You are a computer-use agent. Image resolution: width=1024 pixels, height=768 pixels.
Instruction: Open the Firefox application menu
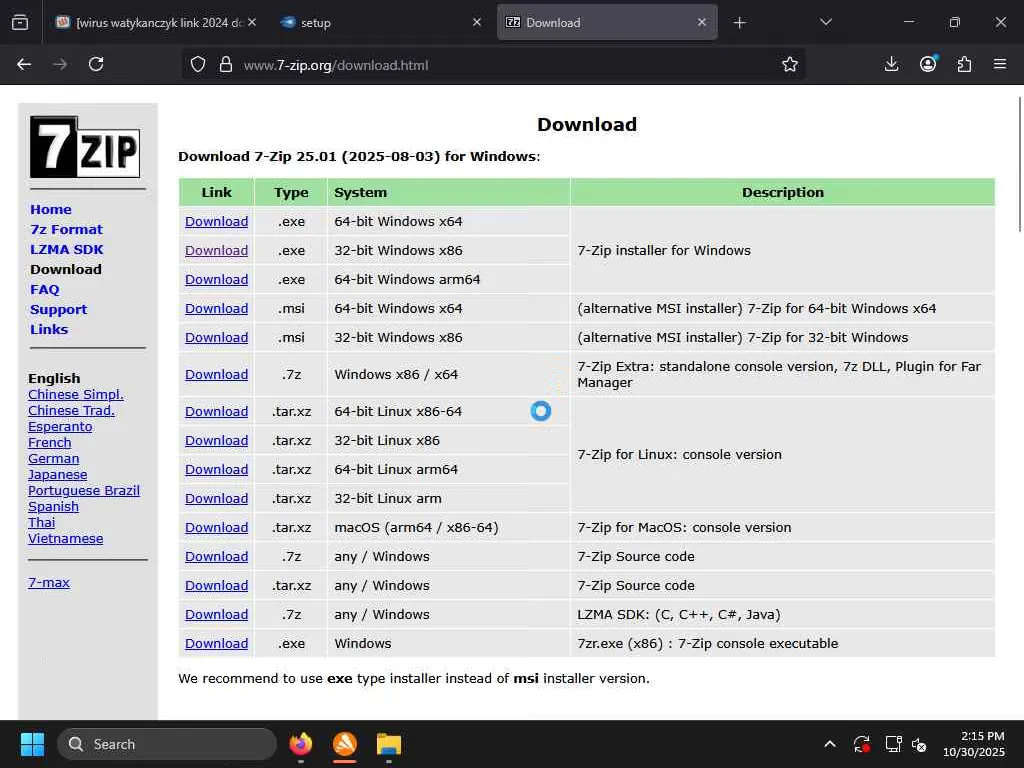click(x=1000, y=64)
